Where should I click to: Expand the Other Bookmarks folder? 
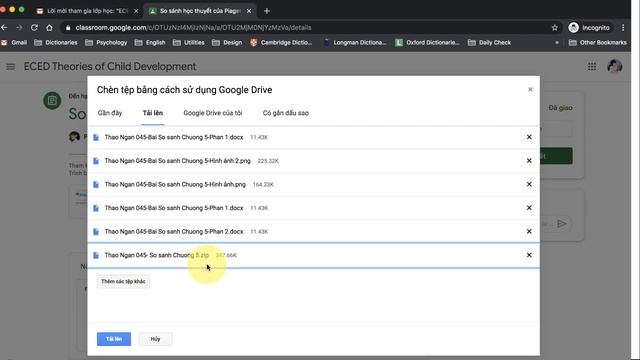(x=598, y=42)
